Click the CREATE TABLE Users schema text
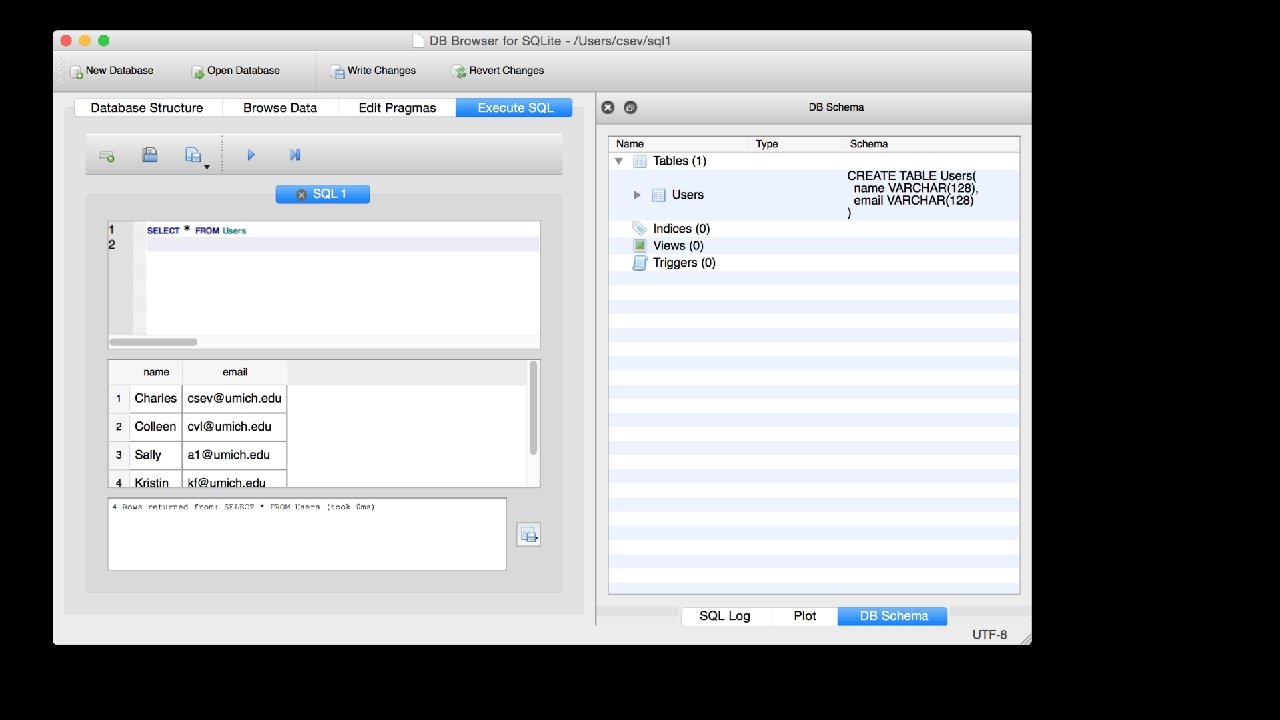This screenshot has height=720, width=1280. (912, 194)
